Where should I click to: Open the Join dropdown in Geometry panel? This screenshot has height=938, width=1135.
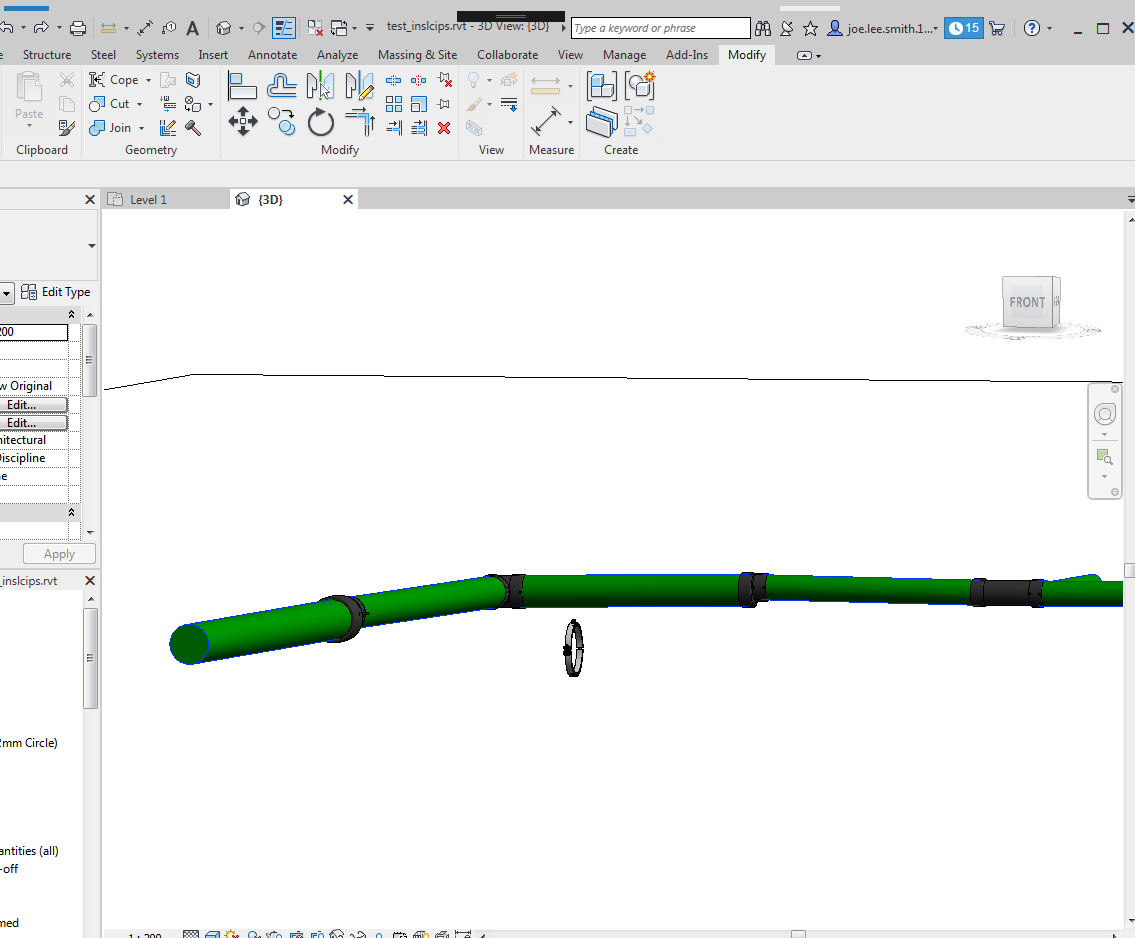tap(141, 128)
